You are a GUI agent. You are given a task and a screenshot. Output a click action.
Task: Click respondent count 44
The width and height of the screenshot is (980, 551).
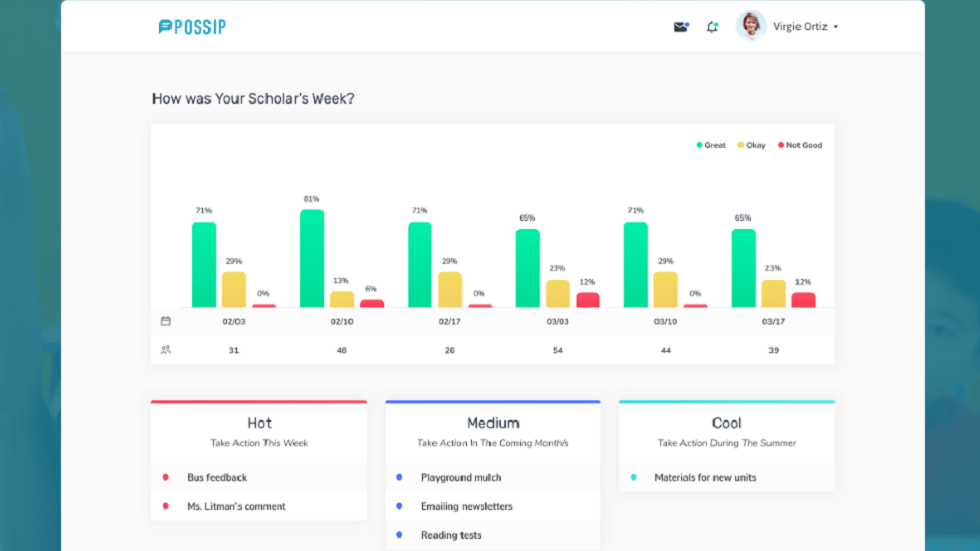point(666,350)
